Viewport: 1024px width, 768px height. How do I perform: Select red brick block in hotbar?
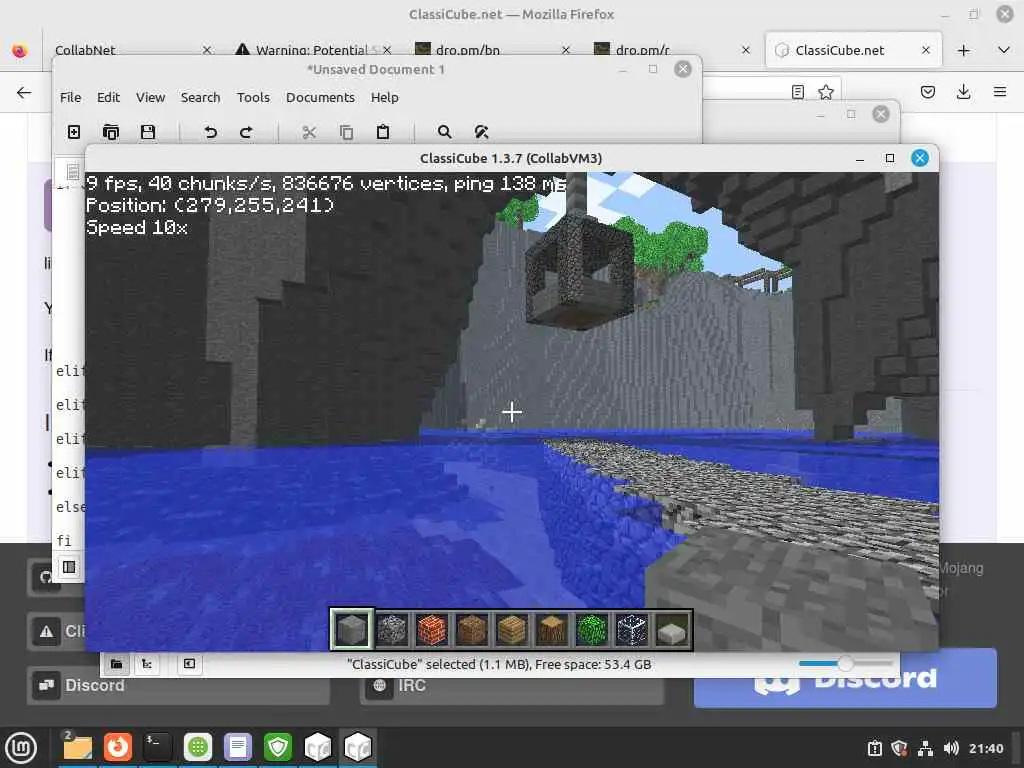[x=432, y=630]
